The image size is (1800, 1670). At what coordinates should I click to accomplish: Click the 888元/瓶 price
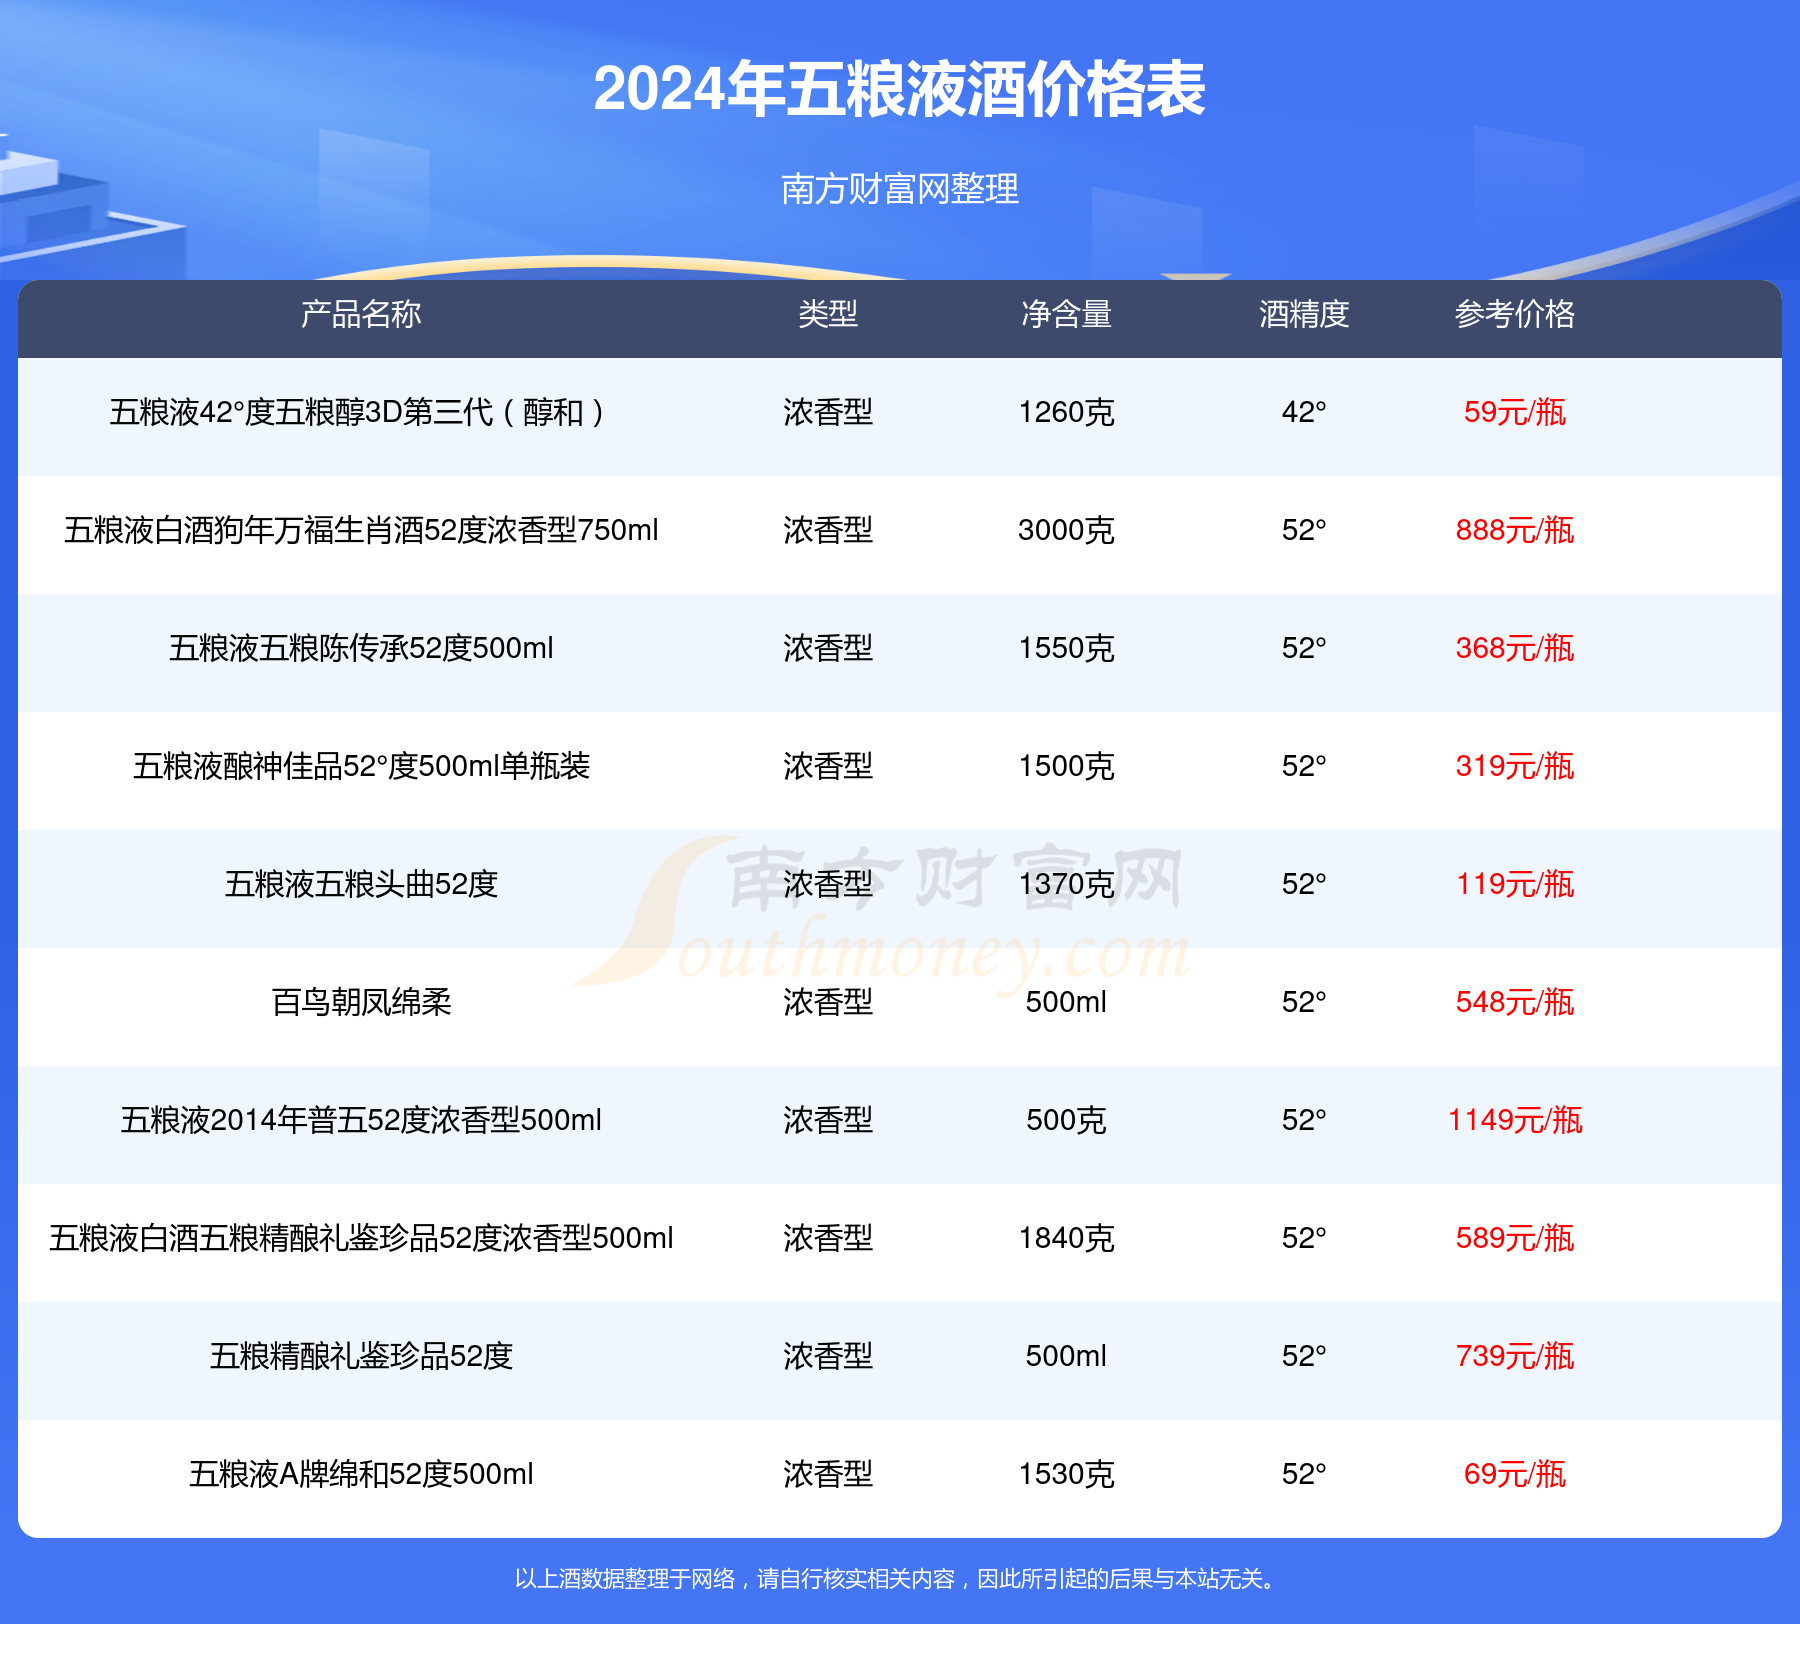[x=1515, y=530]
